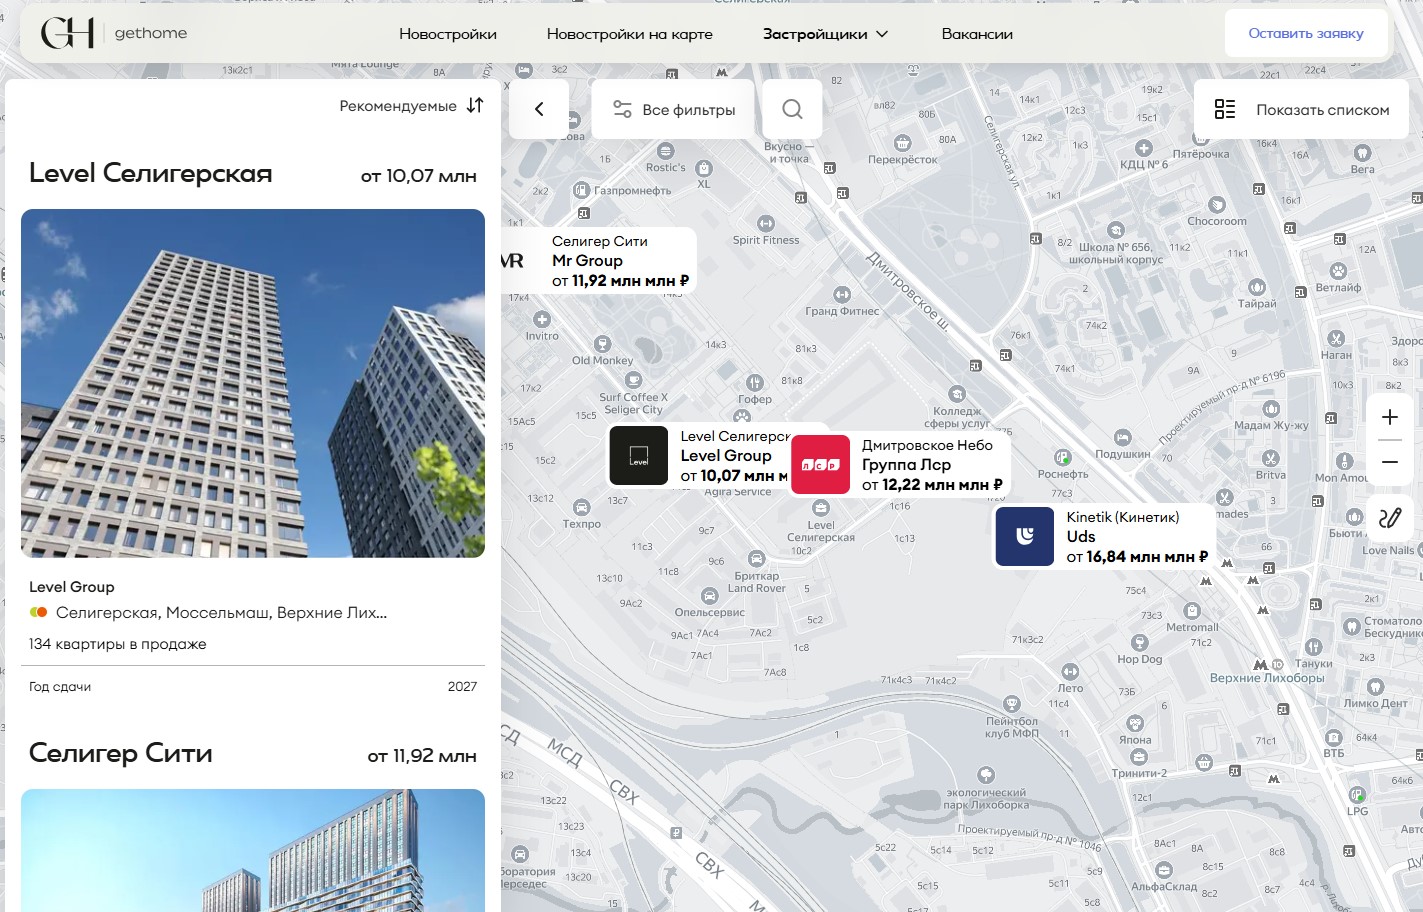The height and width of the screenshot is (912, 1423).
Task: Click the Level Селигерская building photo
Action: [253, 383]
